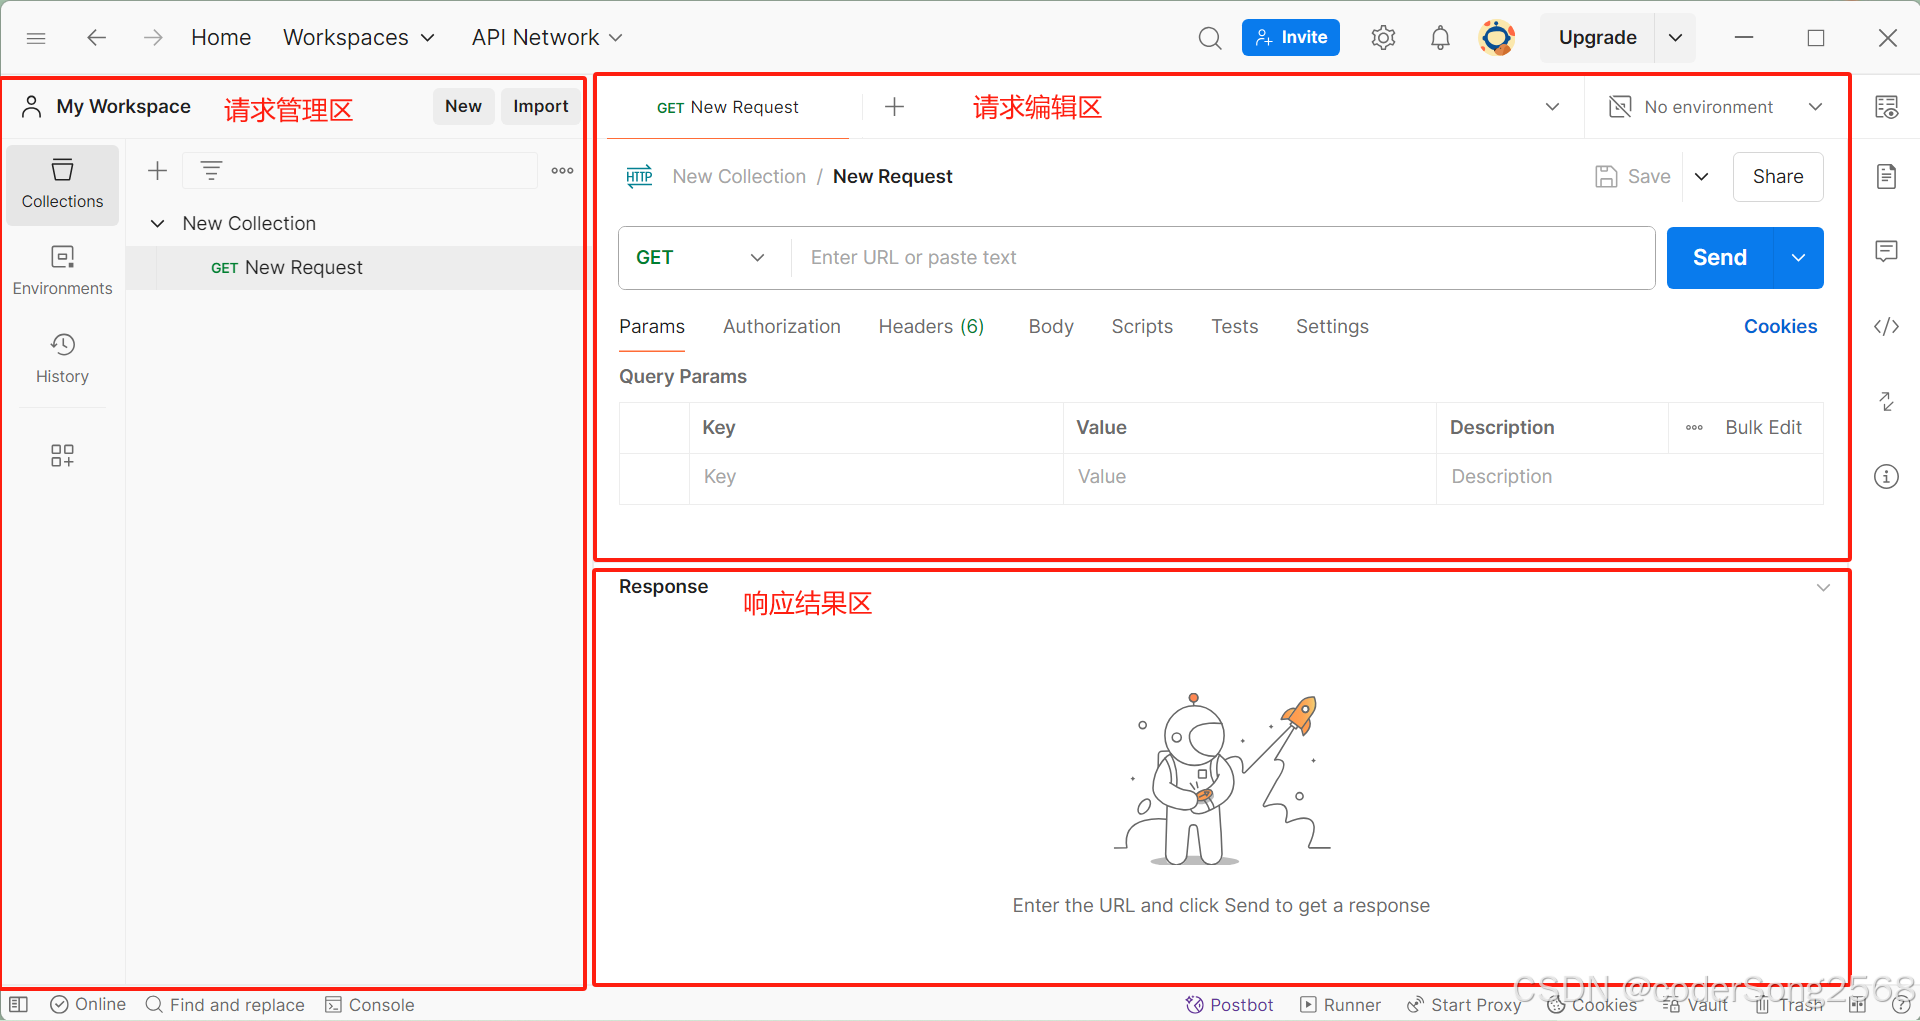The height and width of the screenshot is (1021, 1920).
Task: Switch to the Headers (6) tab
Action: [x=931, y=327]
